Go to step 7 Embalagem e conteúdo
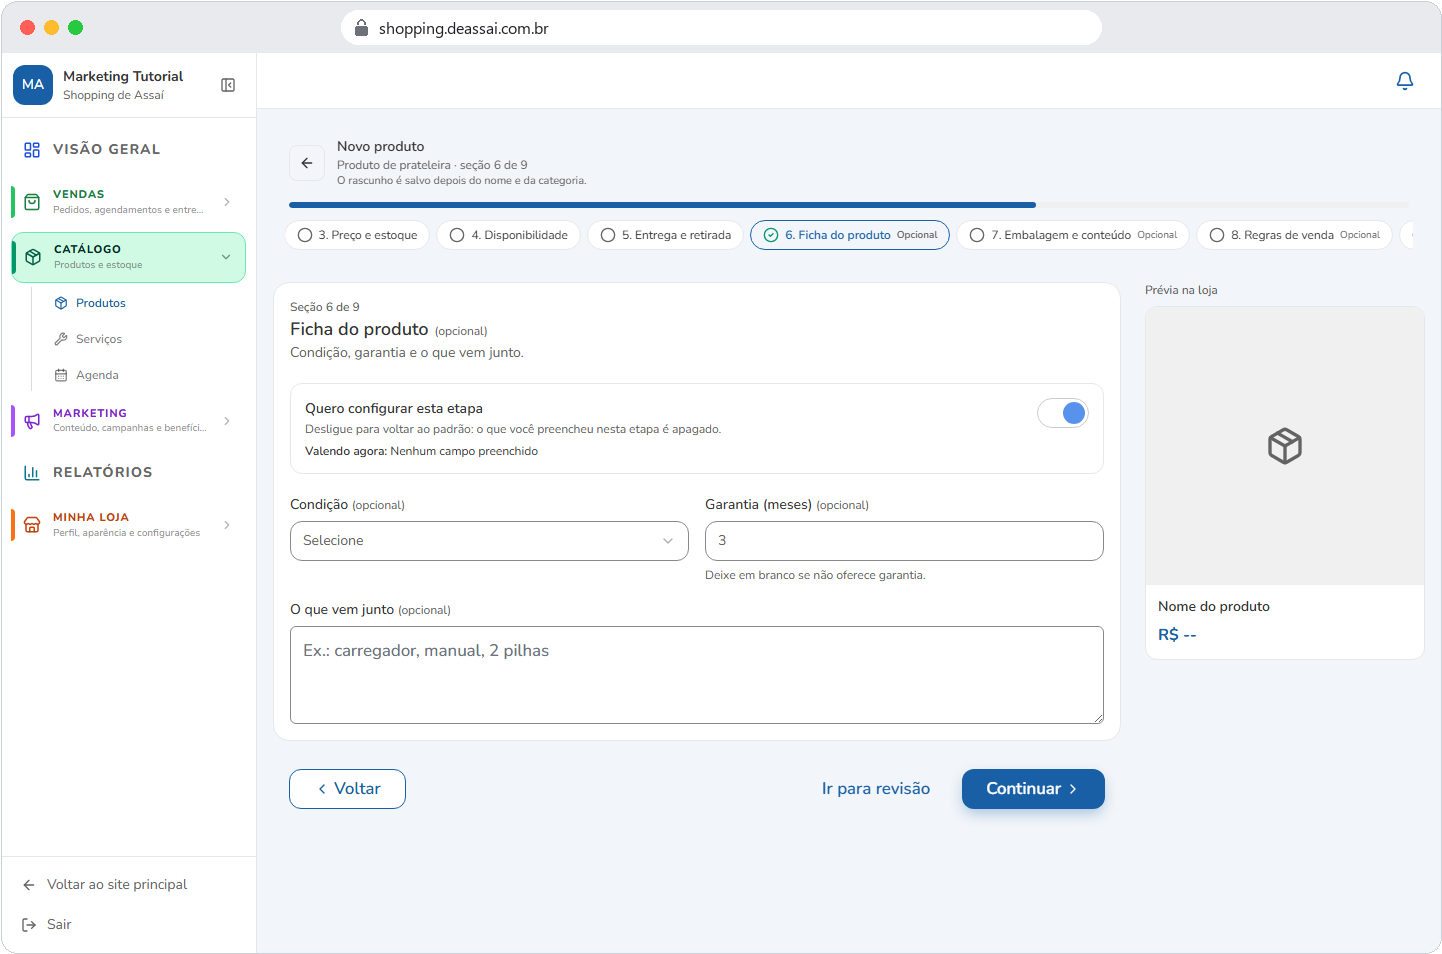This screenshot has height=954, width=1442. click(x=1073, y=235)
